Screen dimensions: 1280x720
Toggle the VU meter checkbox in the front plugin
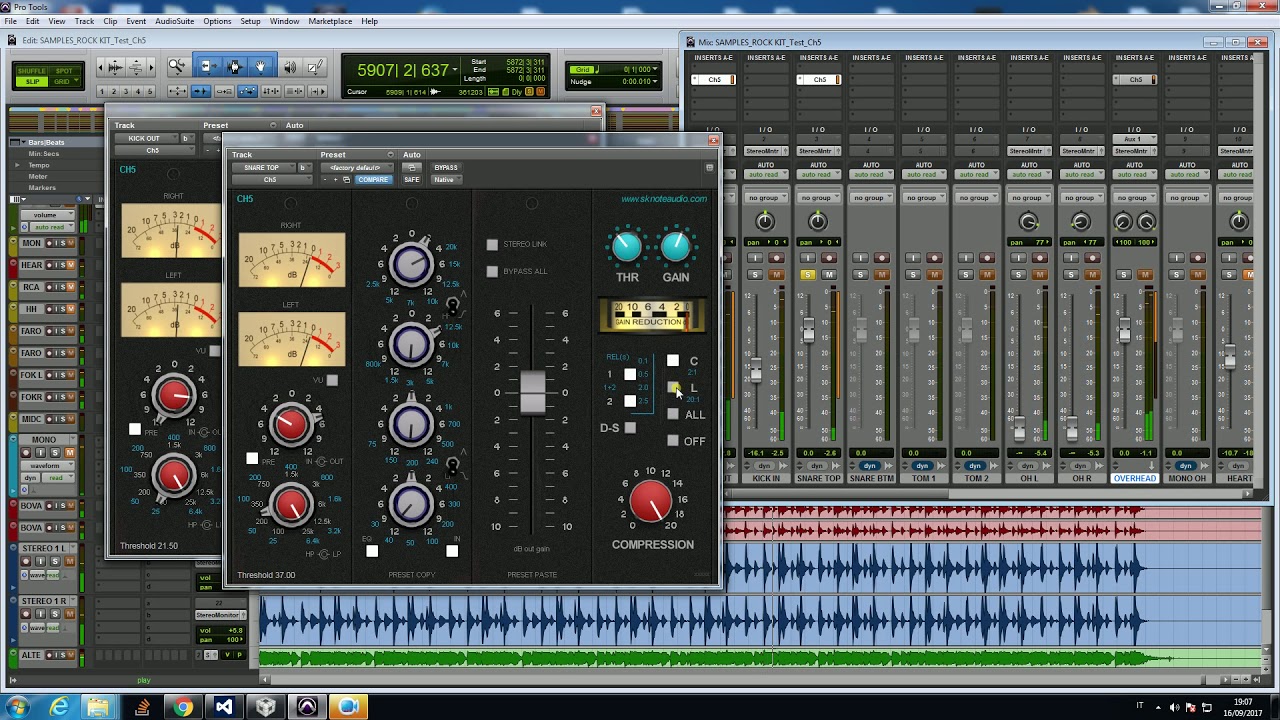coord(332,380)
